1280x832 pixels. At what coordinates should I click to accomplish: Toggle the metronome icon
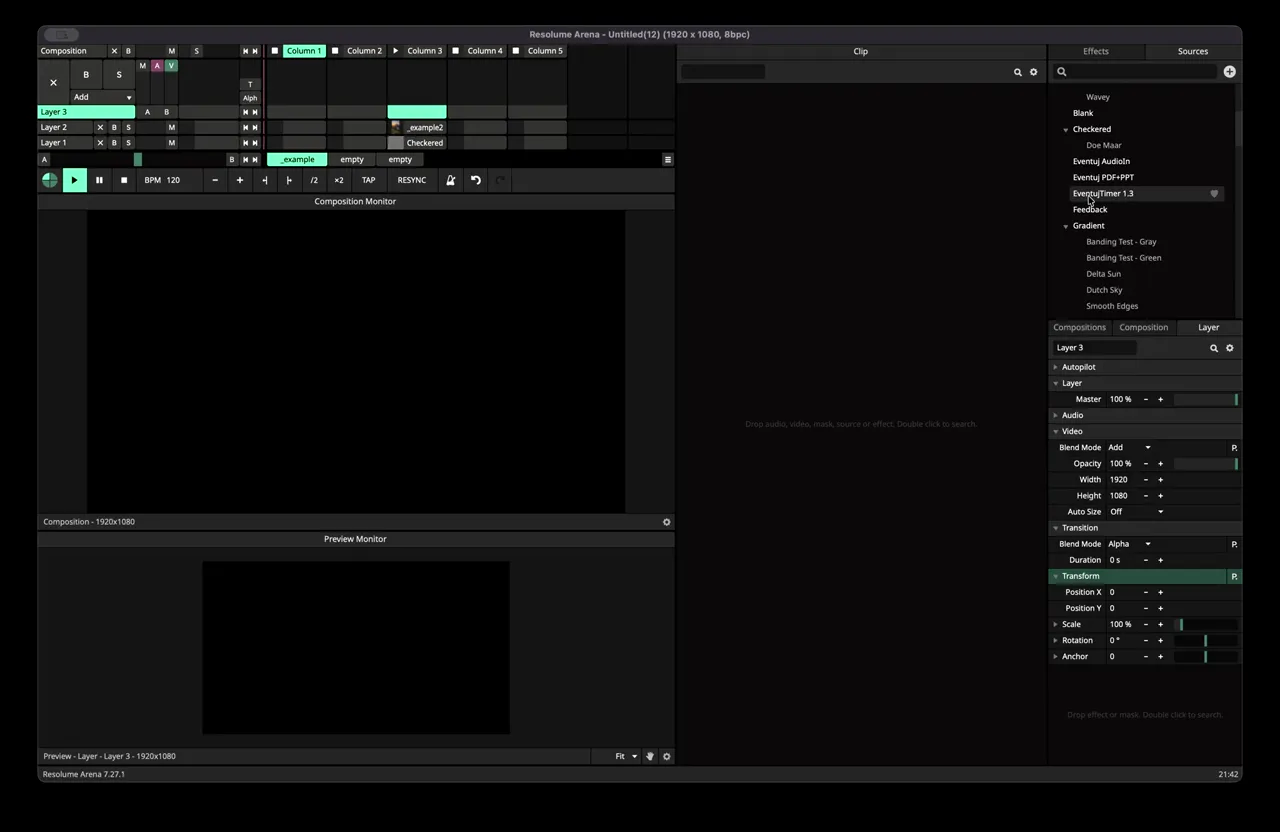coord(451,180)
